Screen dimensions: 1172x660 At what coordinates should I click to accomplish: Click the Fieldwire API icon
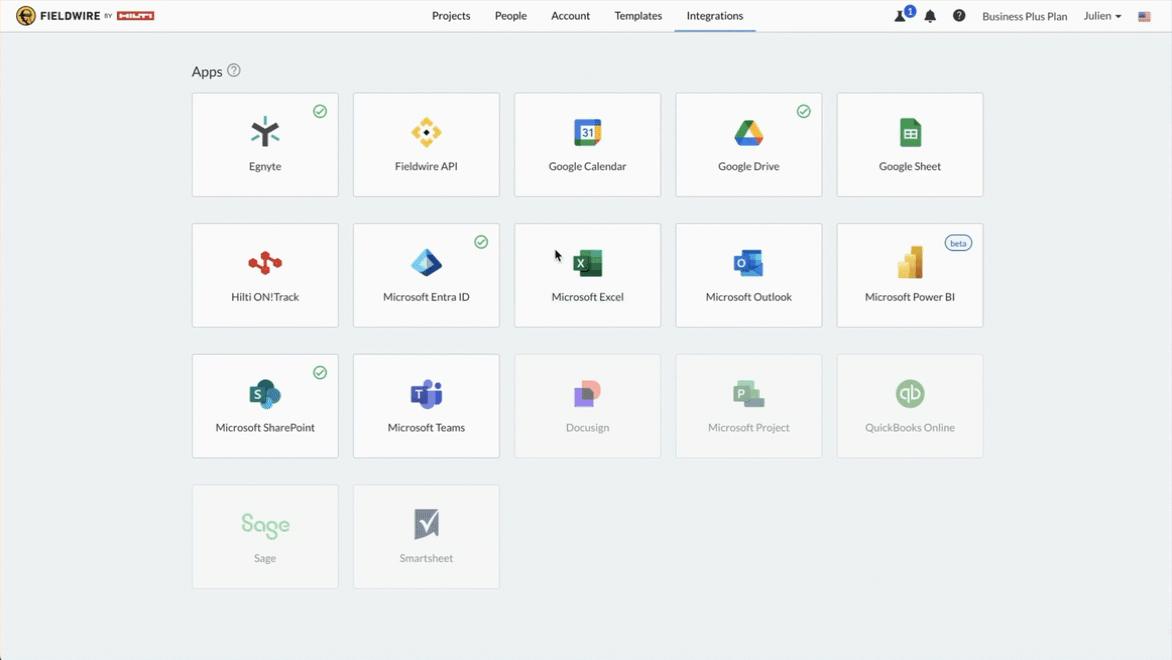tap(426, 132)
